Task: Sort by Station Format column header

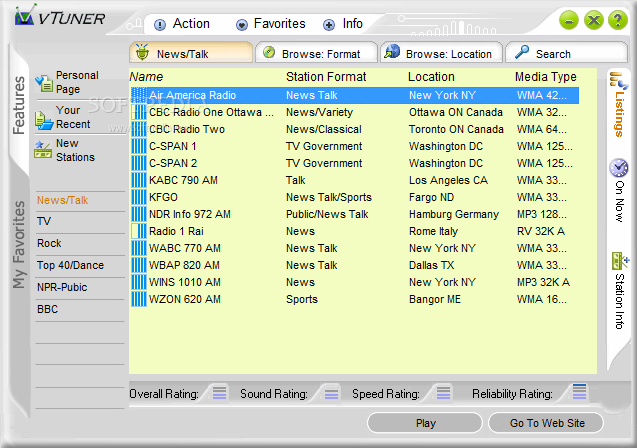Action: point(326,77)
